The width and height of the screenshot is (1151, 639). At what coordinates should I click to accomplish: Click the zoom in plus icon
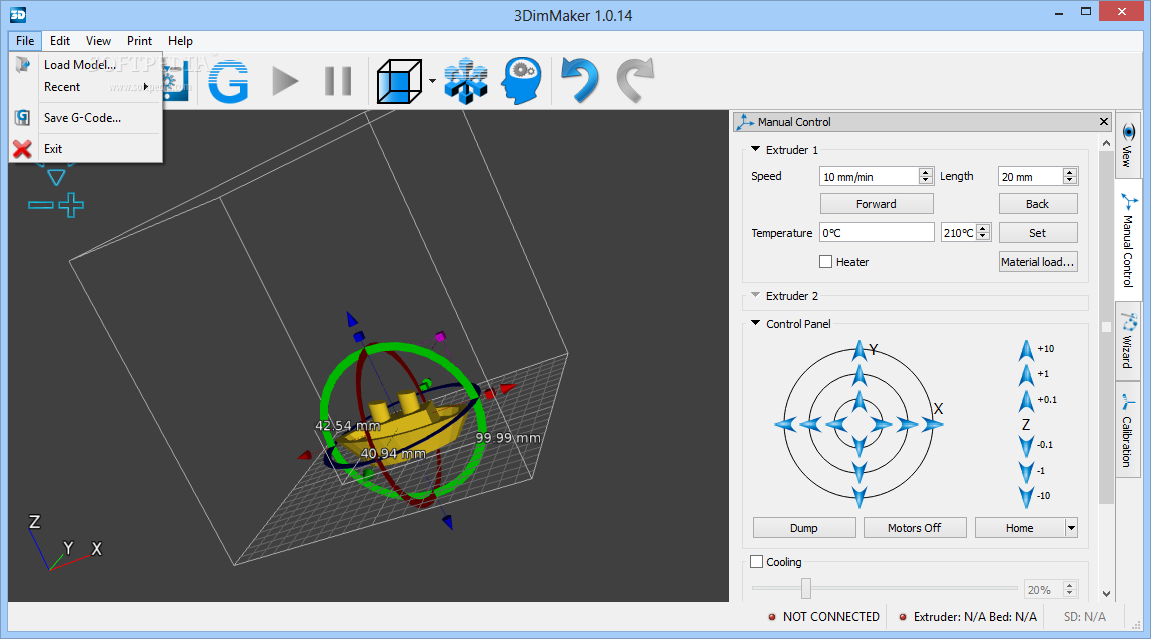70,205
